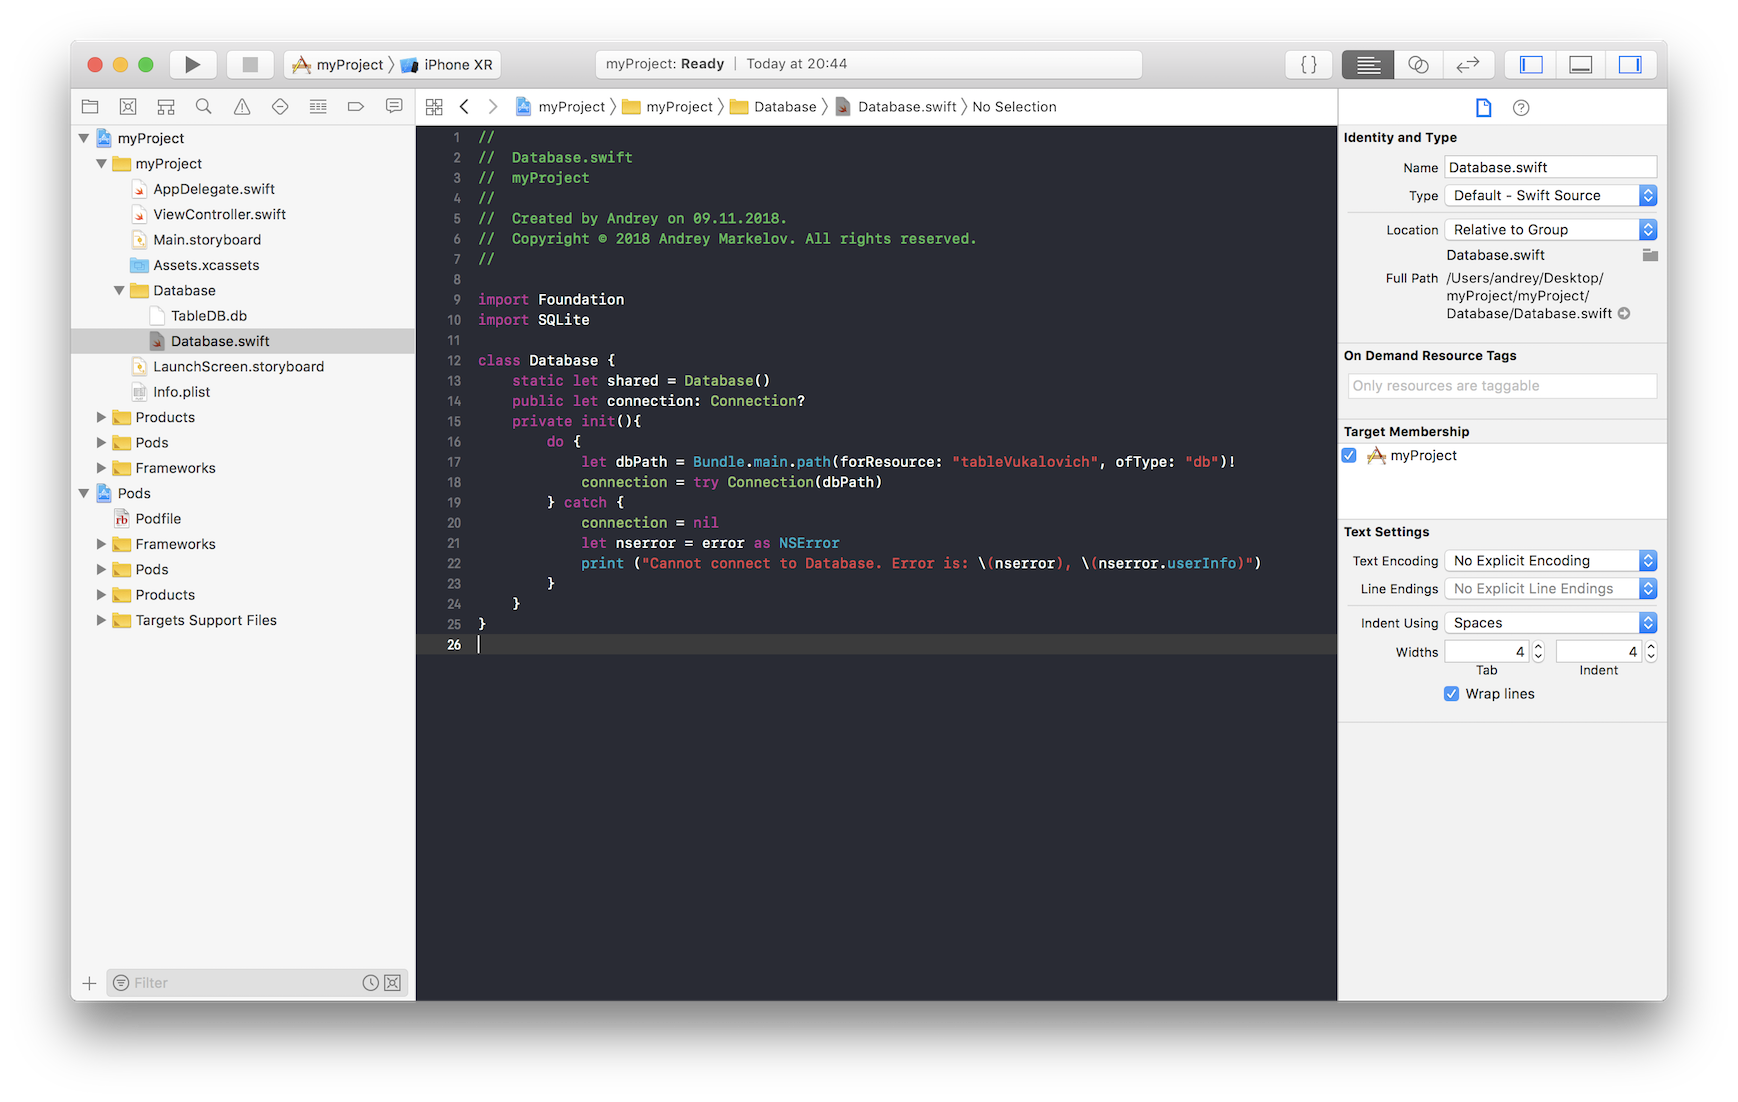Edit the file Name field
Screen dimensions: 1738x1102
pos(1550,168)
